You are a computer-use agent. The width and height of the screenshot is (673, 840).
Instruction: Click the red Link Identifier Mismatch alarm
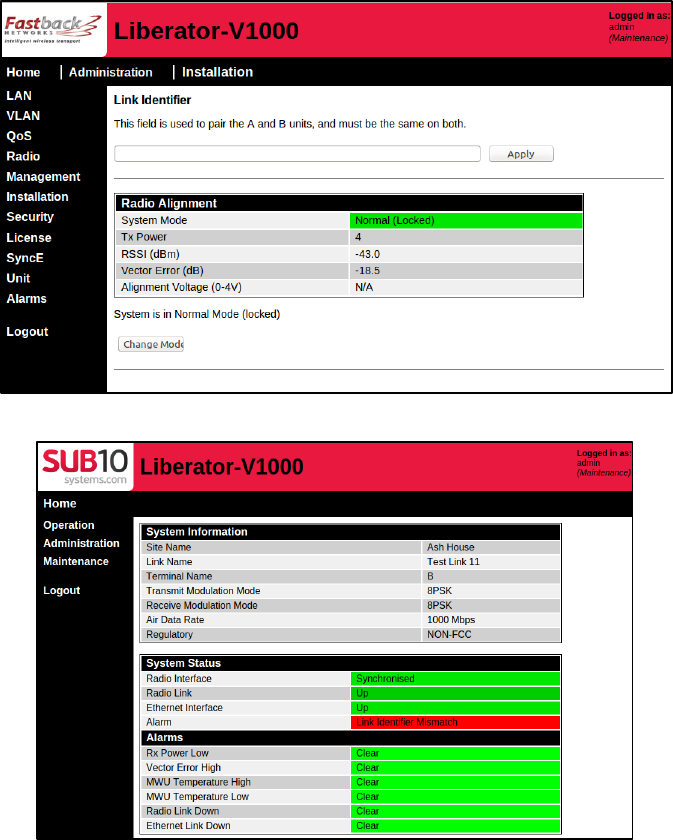[x=455, y=722]
